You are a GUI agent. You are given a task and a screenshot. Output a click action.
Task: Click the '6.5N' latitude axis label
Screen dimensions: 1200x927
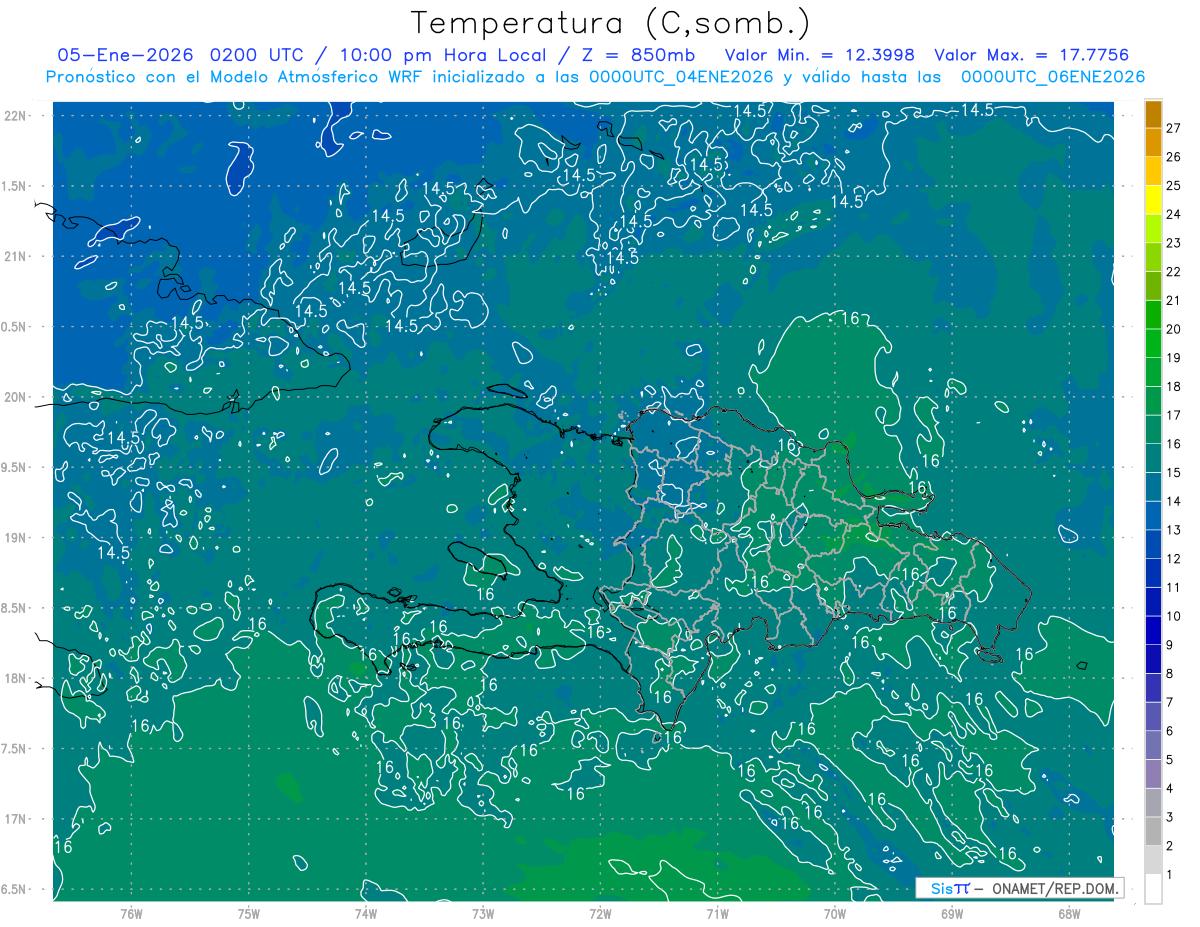[x=14, y=889]
